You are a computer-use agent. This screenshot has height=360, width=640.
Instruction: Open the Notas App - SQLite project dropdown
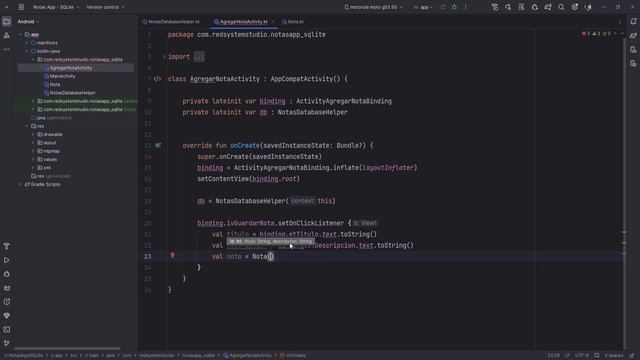click(x=56, y=7)
